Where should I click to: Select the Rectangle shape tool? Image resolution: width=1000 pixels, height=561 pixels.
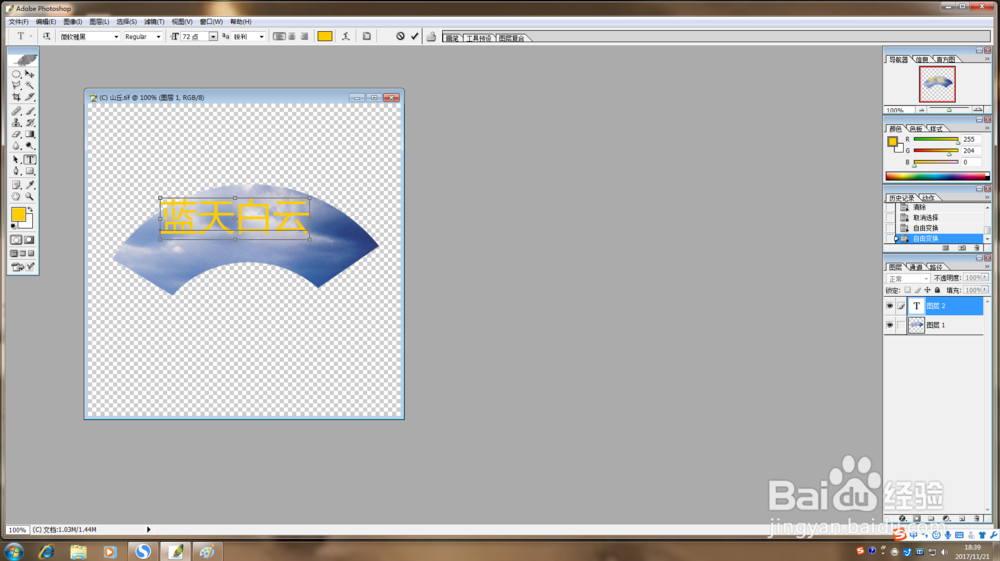coord(29,171)
